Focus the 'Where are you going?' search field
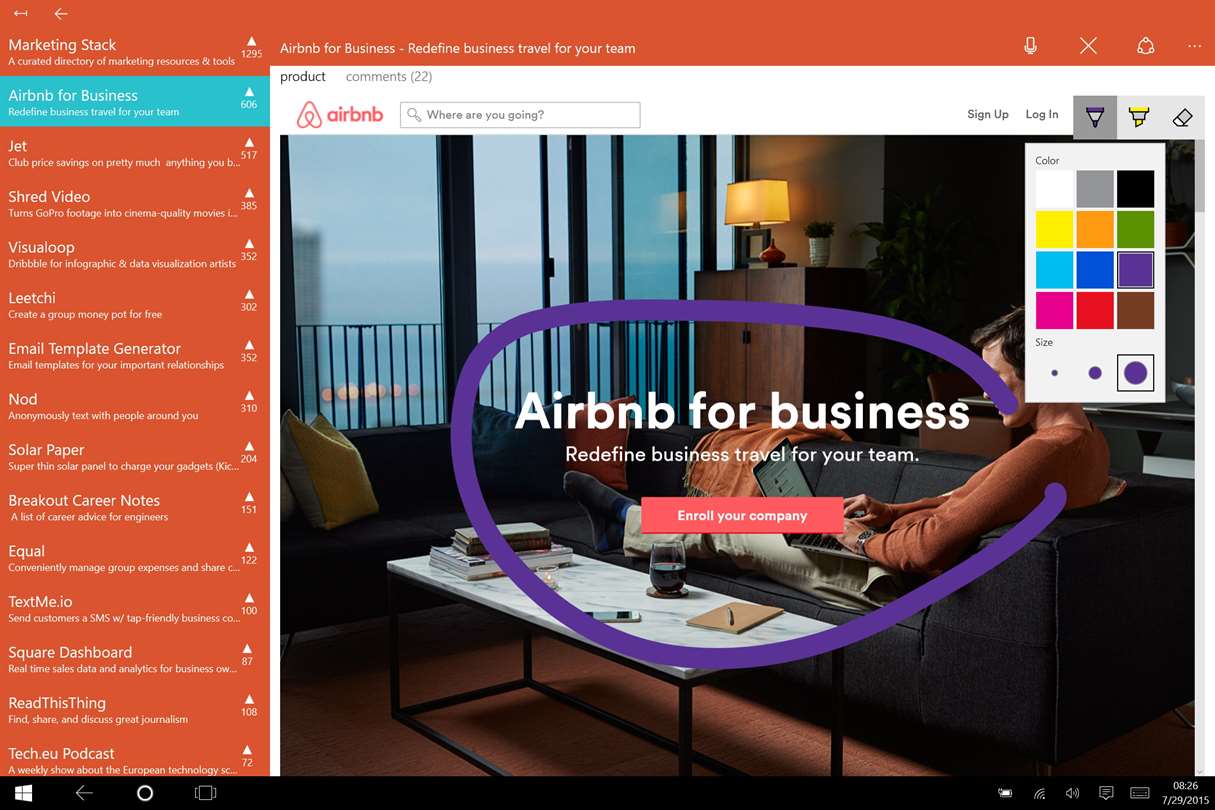Screen dimensions: 1215x810 click(520, 115)
